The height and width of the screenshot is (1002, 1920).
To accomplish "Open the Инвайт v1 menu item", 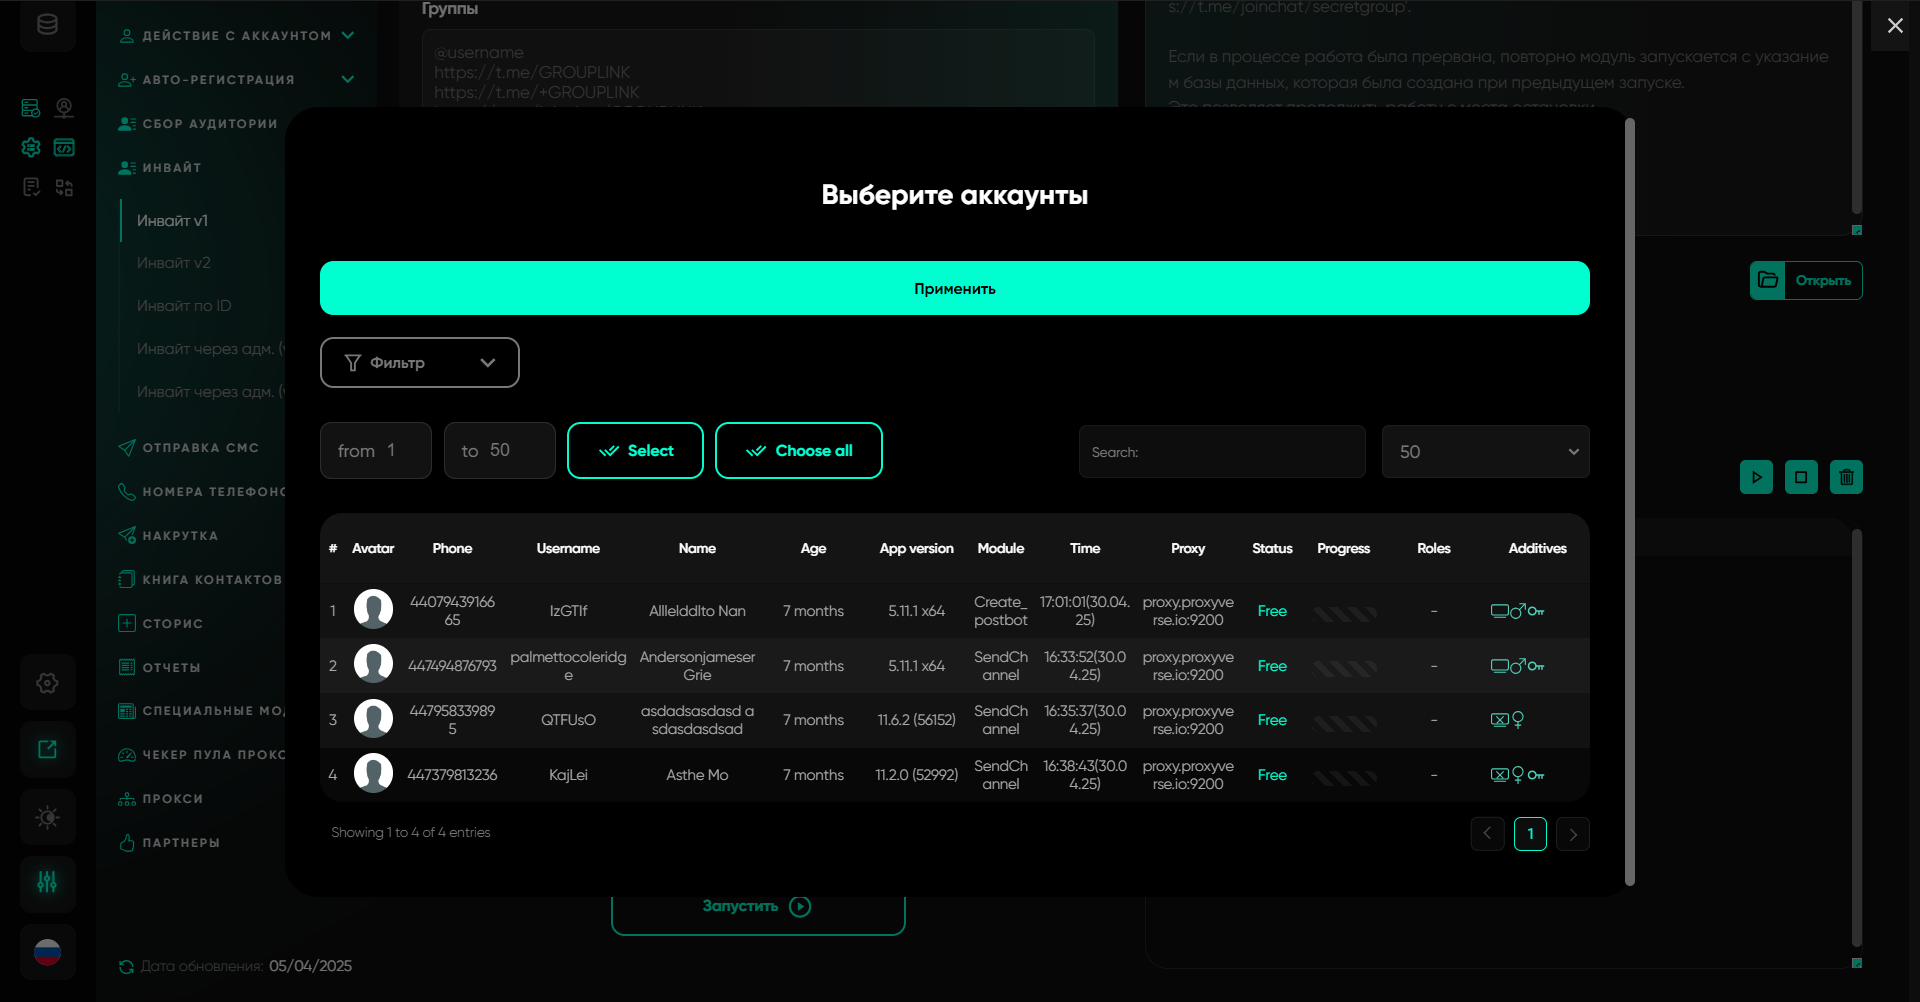I will 173,221.
